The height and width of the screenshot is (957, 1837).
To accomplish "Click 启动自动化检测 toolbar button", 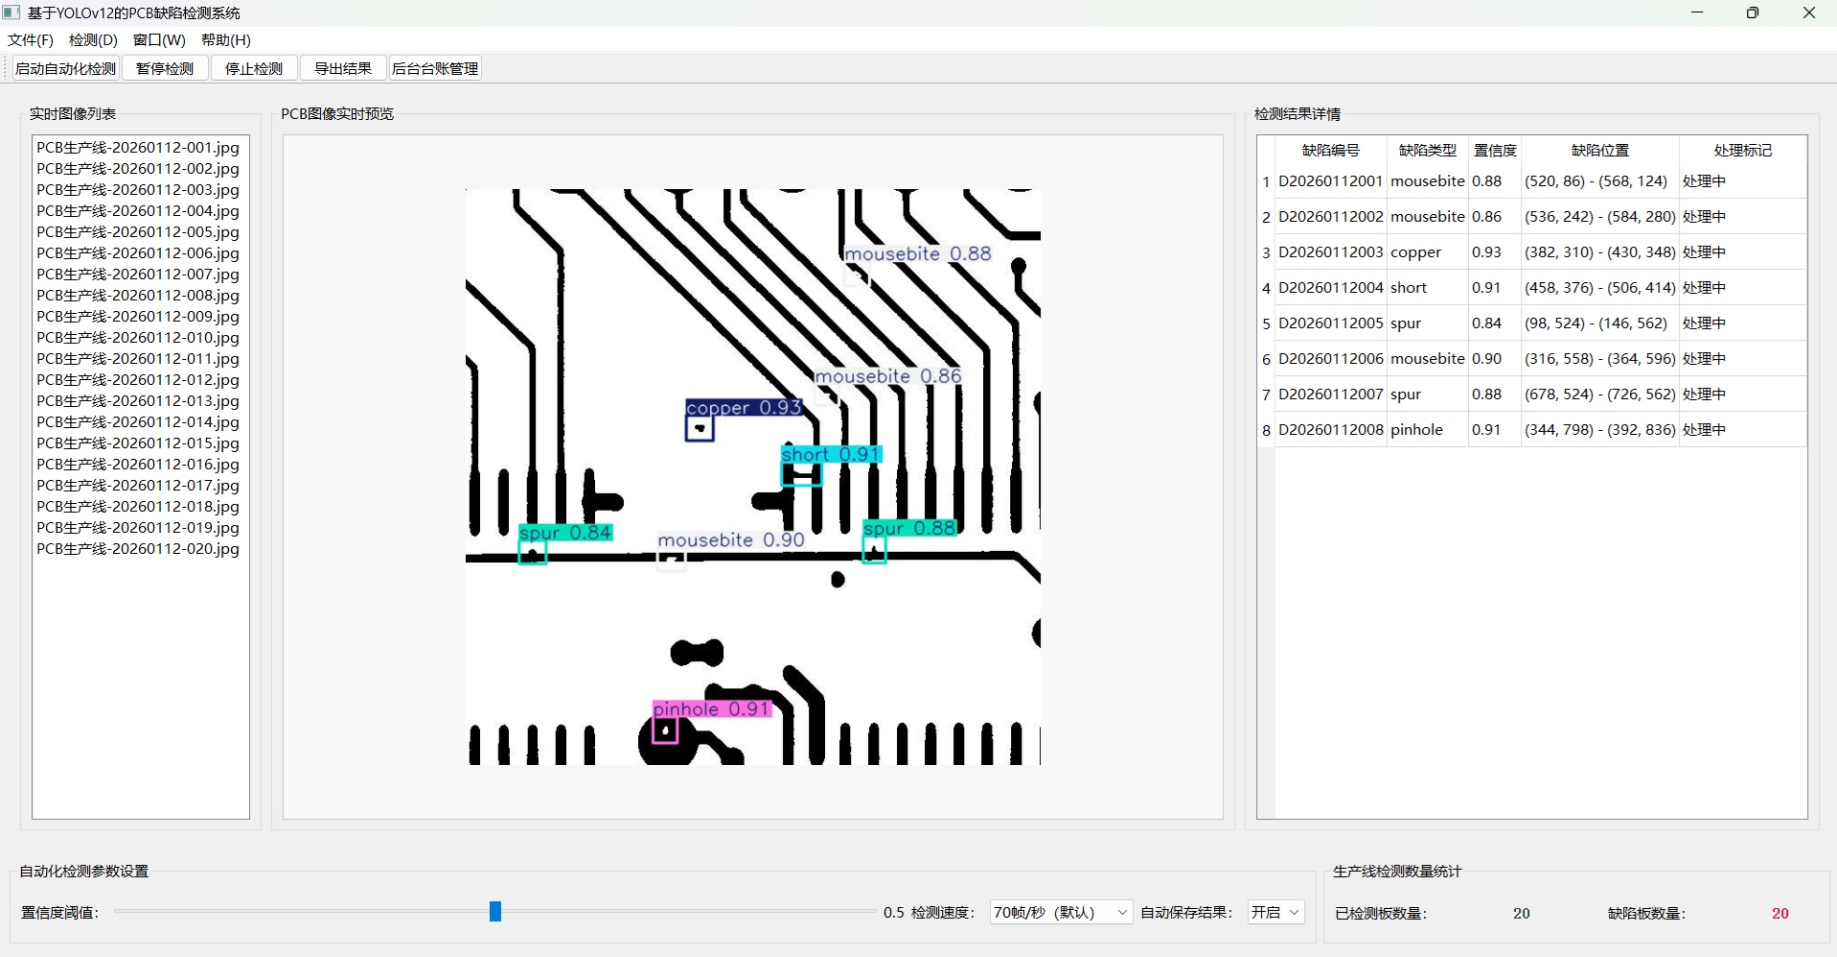I will [x=66, y=68].
